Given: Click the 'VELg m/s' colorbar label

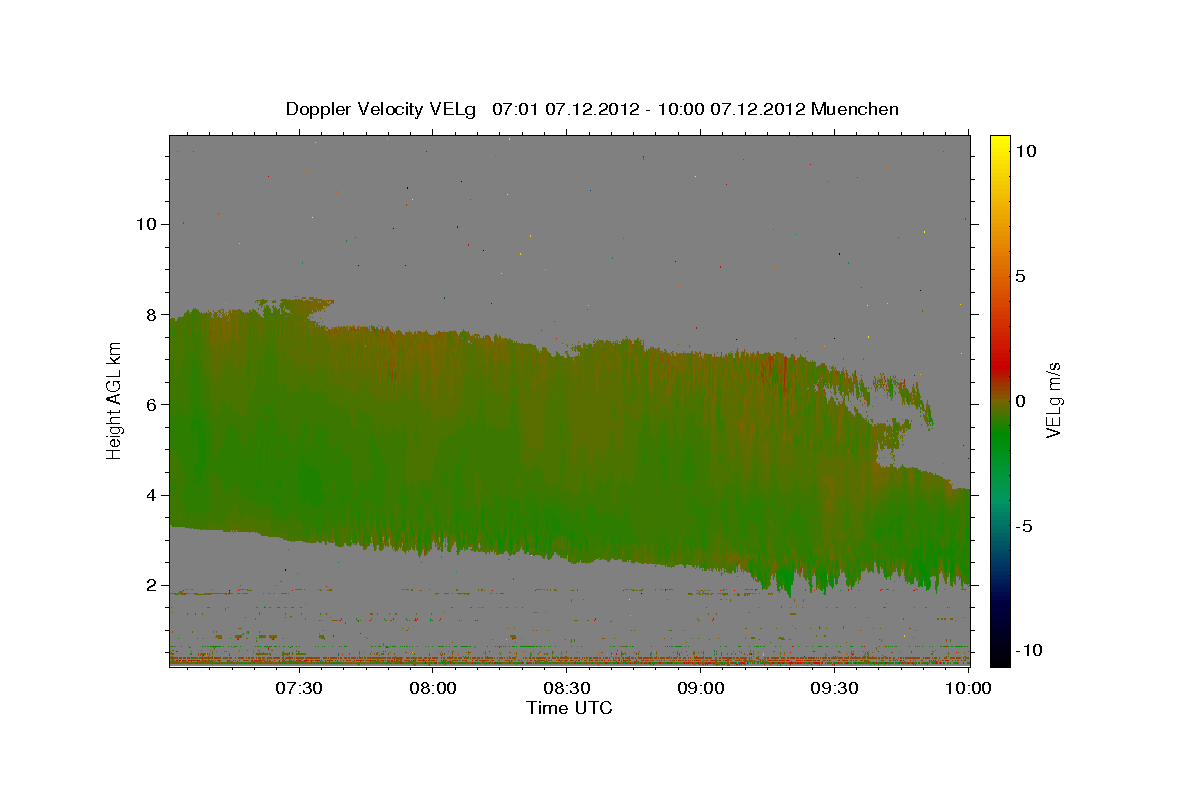Looking at the screenshot, I should coord(1053,400).
